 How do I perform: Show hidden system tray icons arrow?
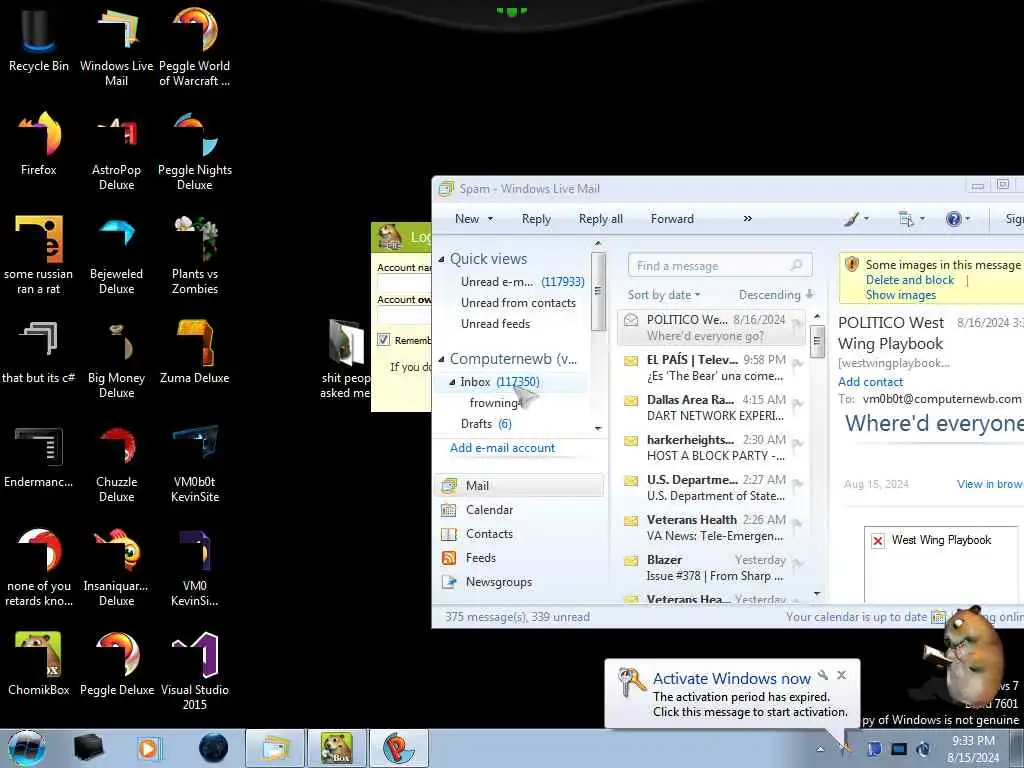tap(820, 750)
